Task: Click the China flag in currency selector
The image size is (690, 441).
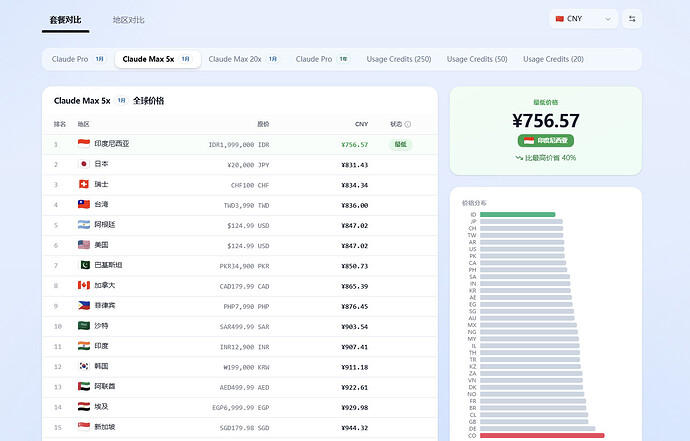Action: click(x=559, y=19)
